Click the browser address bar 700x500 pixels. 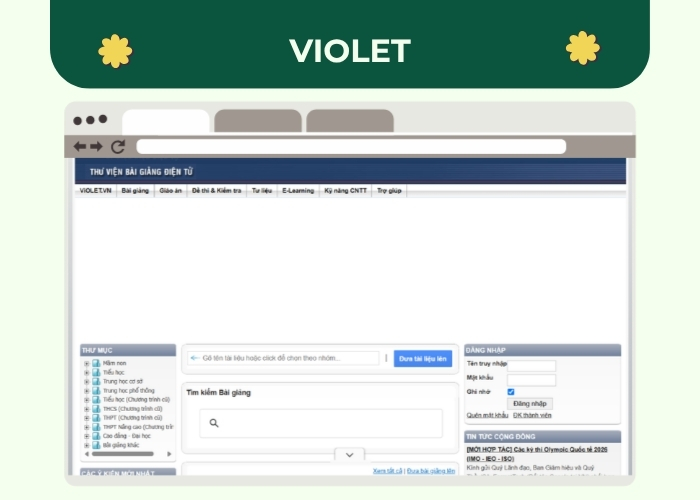coord(351,146)
